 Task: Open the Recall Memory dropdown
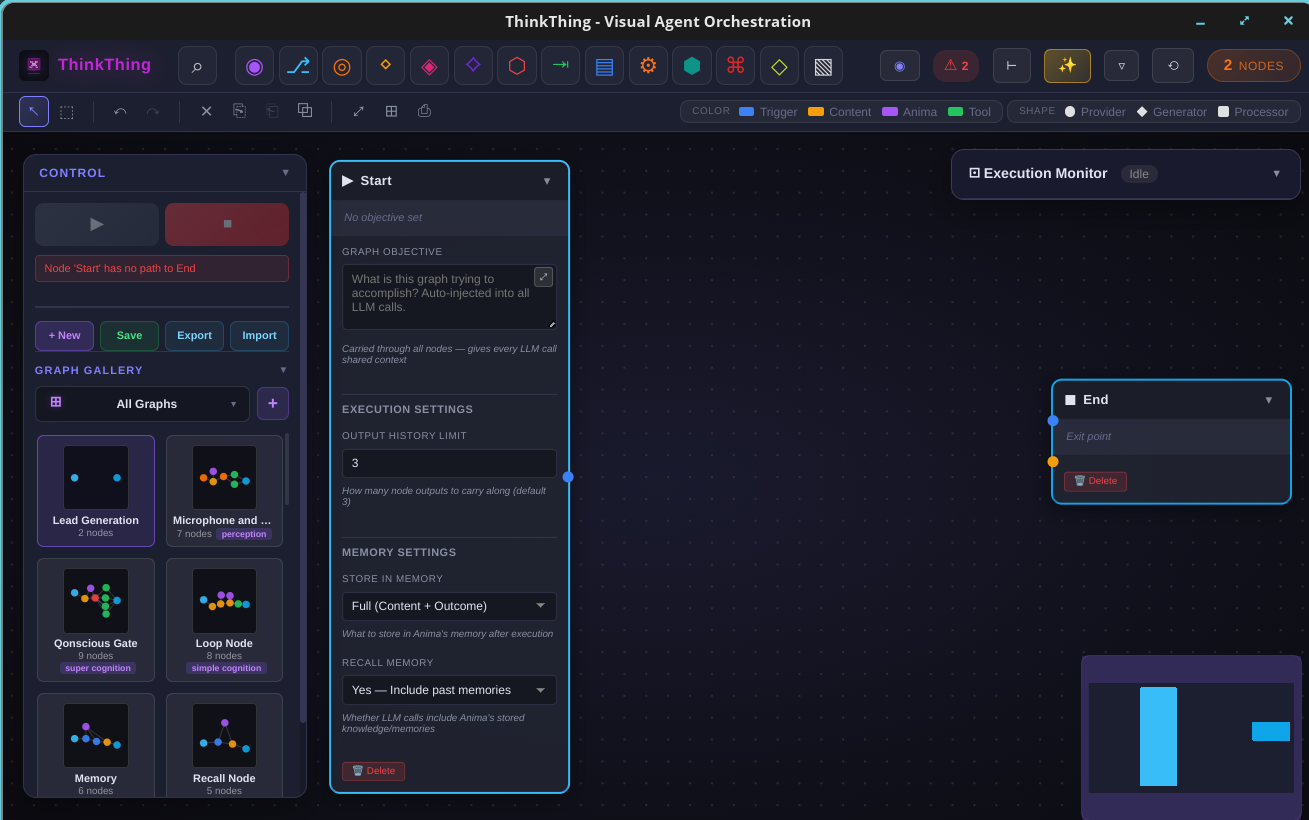449,690
